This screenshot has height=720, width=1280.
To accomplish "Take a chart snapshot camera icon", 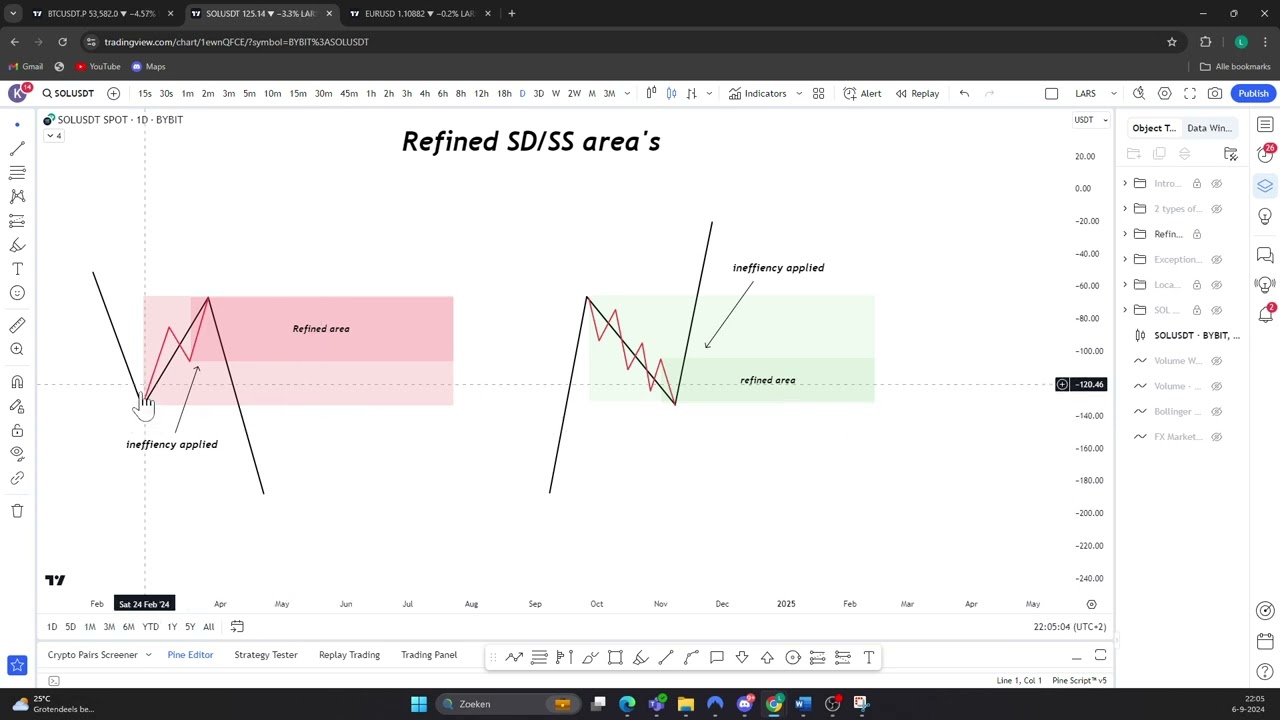I will (x=1215, y=93).
